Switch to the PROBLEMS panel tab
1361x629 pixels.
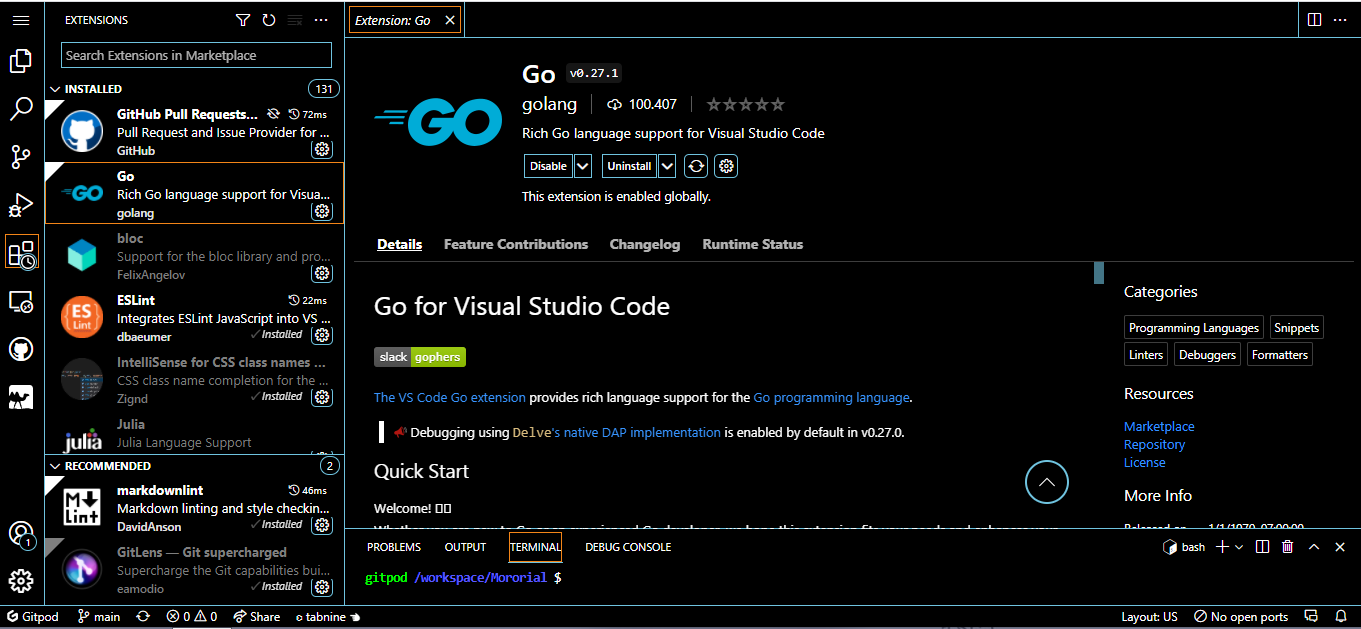[394, 547]
